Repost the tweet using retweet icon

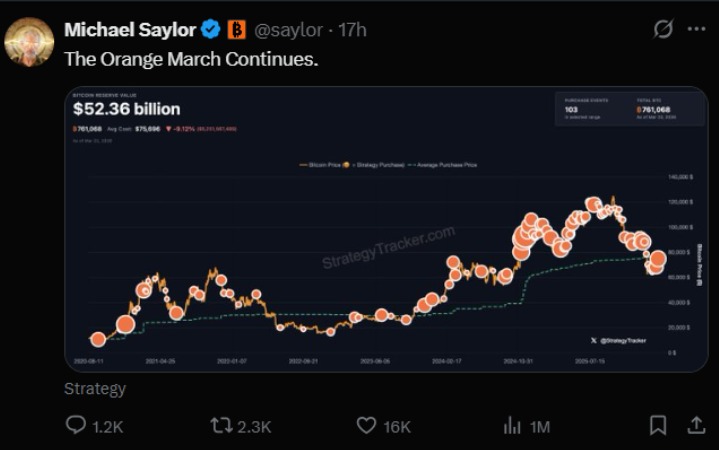coord(221,426)
